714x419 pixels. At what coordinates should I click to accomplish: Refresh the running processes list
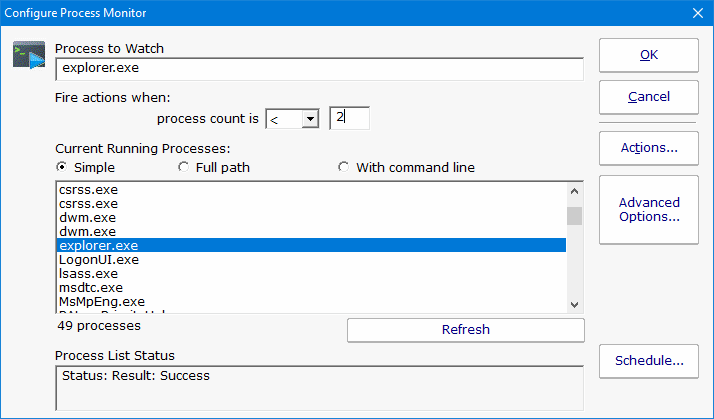point(465,329)
